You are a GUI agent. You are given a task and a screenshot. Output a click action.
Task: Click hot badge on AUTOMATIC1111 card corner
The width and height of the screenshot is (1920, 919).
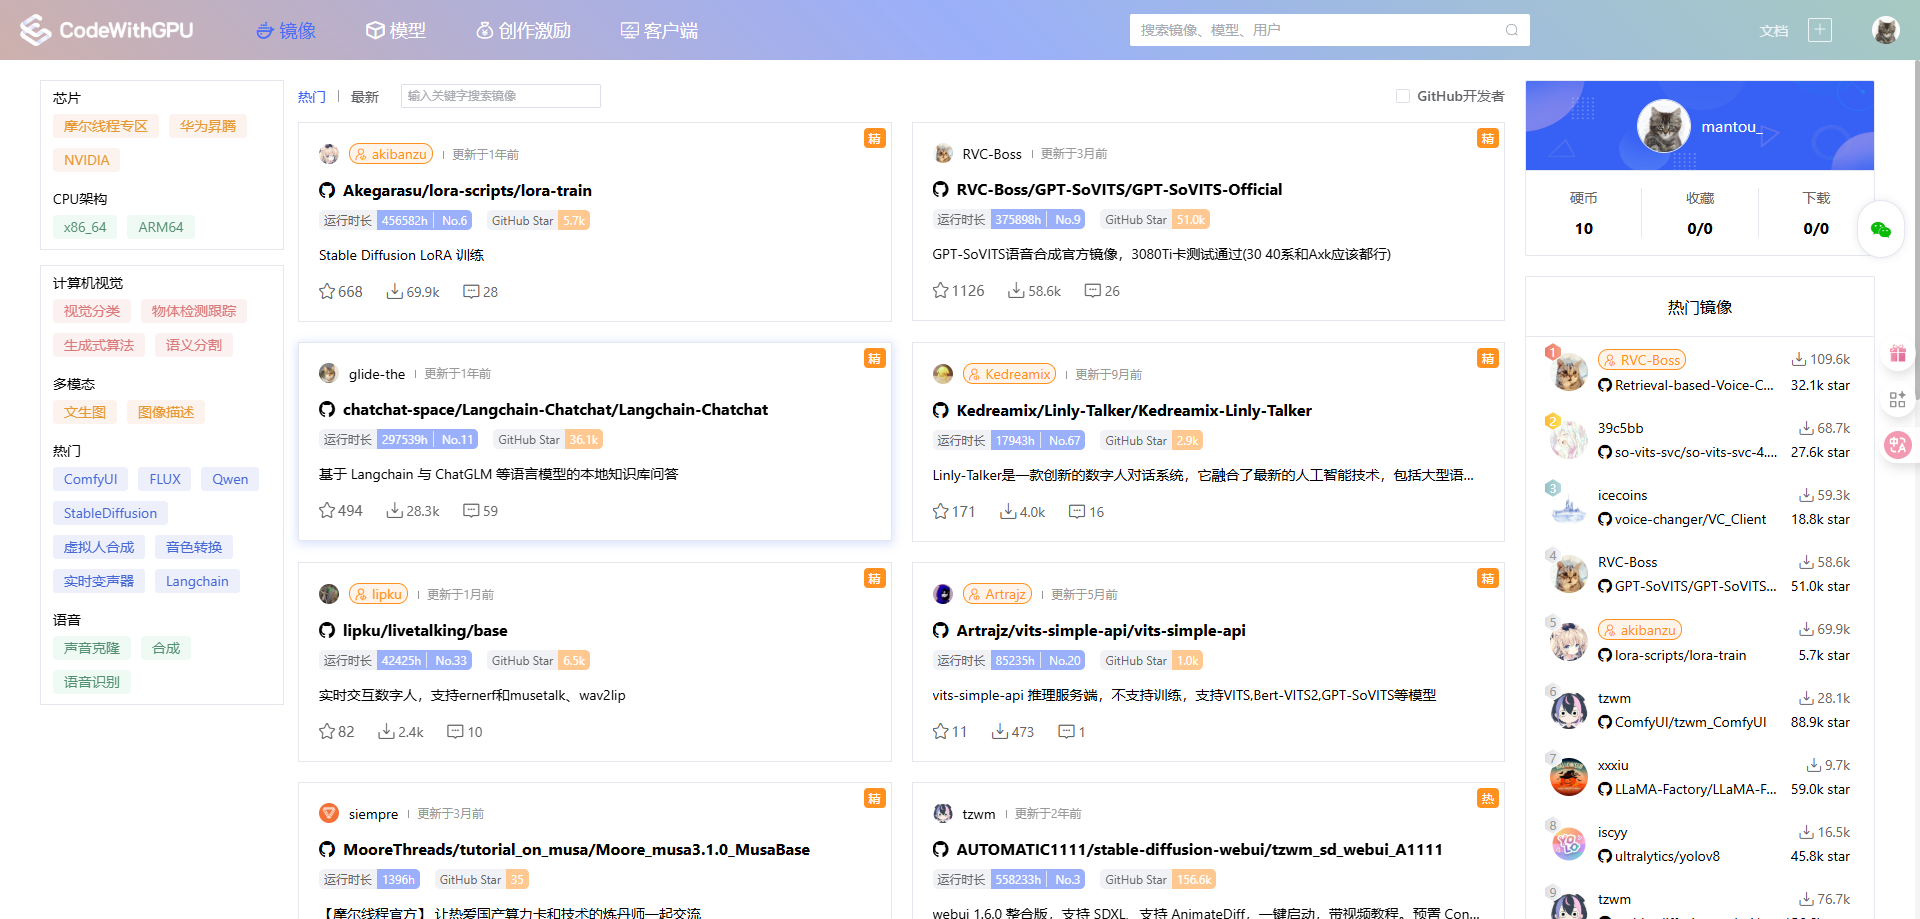[1488, 798]
